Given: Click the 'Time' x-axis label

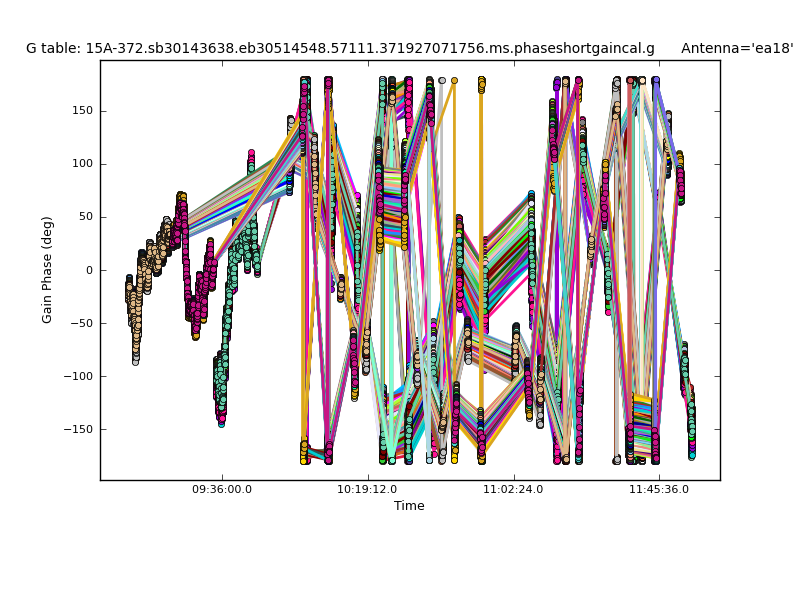Looking at the screenshot, I should click(x=409, y=506).
